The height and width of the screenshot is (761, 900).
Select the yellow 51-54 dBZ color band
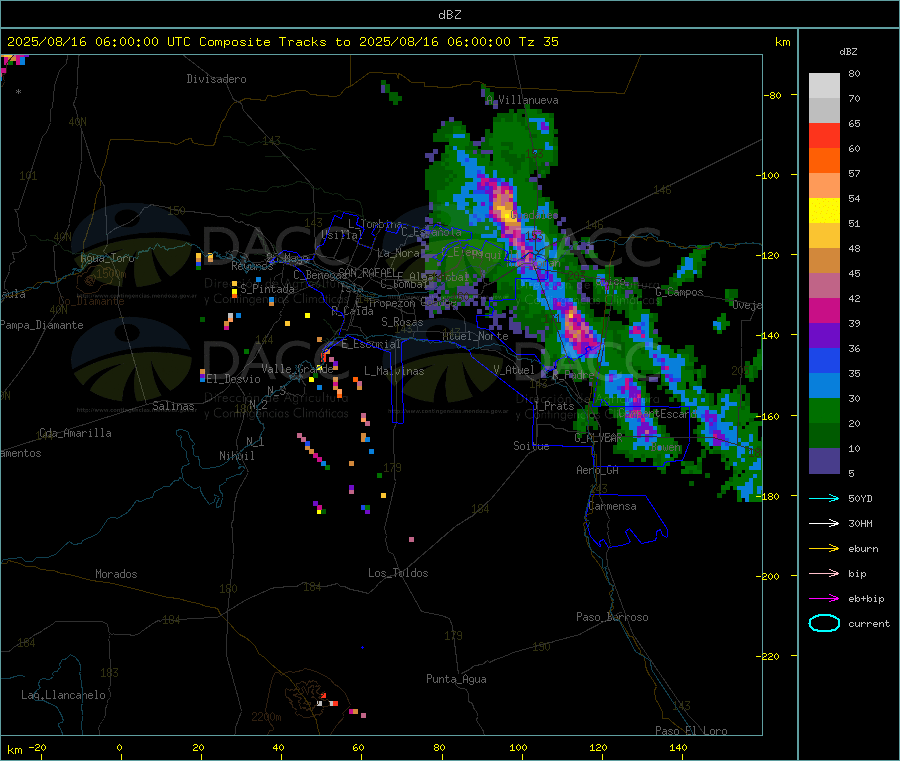coord(824,211)
